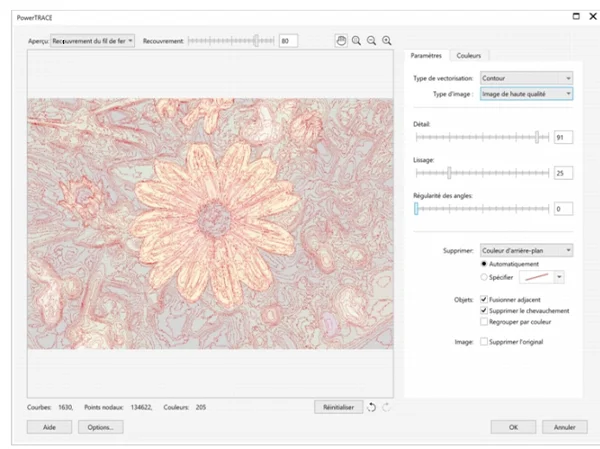
Task: Click the Aide button
Action: 49,427
